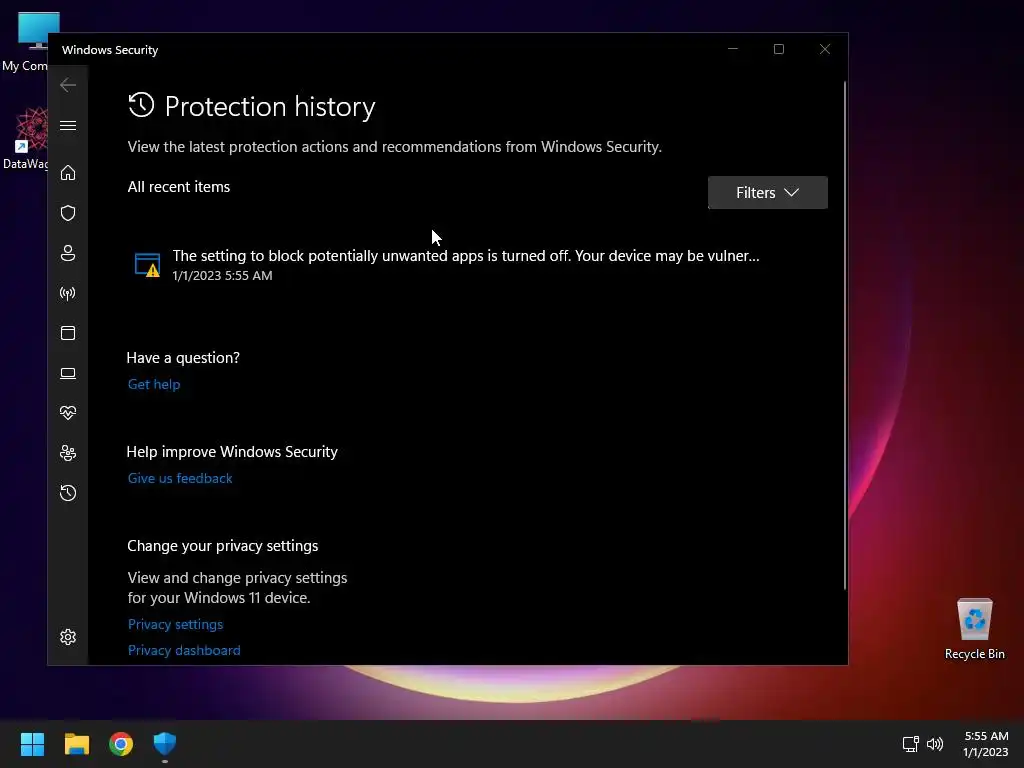Viewport: 1024px width, 768px height.
Task: Go back using the back arrow
Action: point(68,85)
